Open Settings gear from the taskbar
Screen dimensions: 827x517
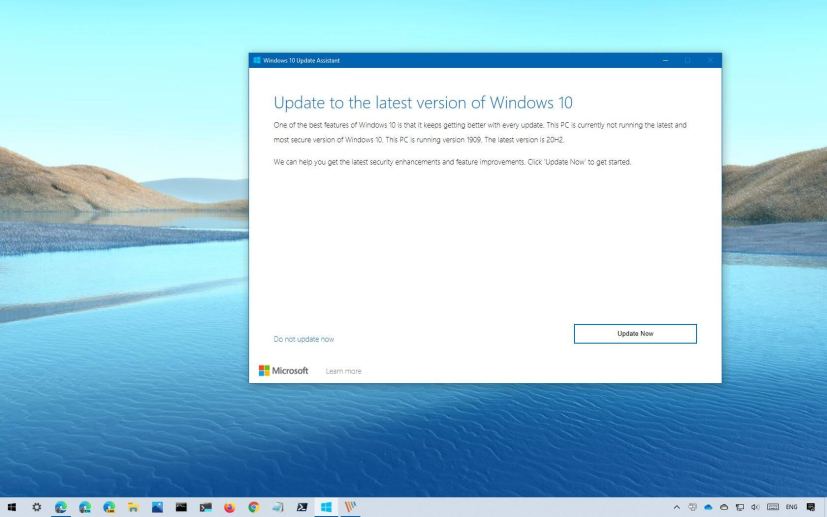pyautogui.click(x=36, y=507)
